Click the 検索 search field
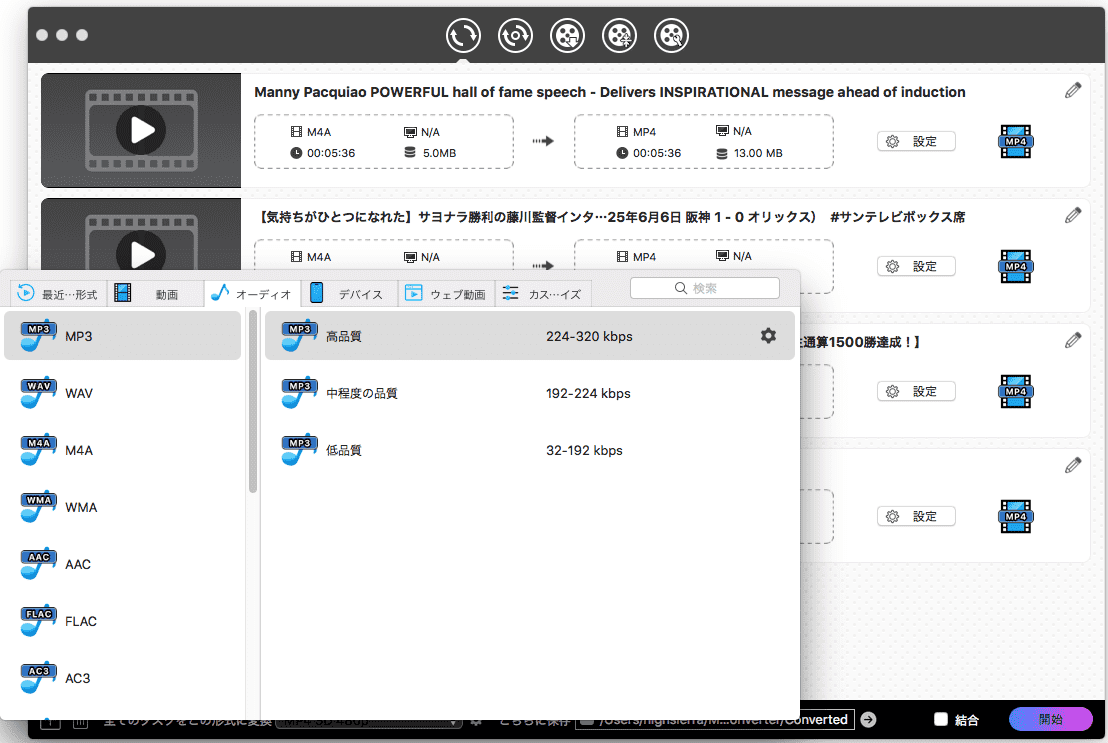This screenshot has width=1108, height=743. [x=705, y=288]
